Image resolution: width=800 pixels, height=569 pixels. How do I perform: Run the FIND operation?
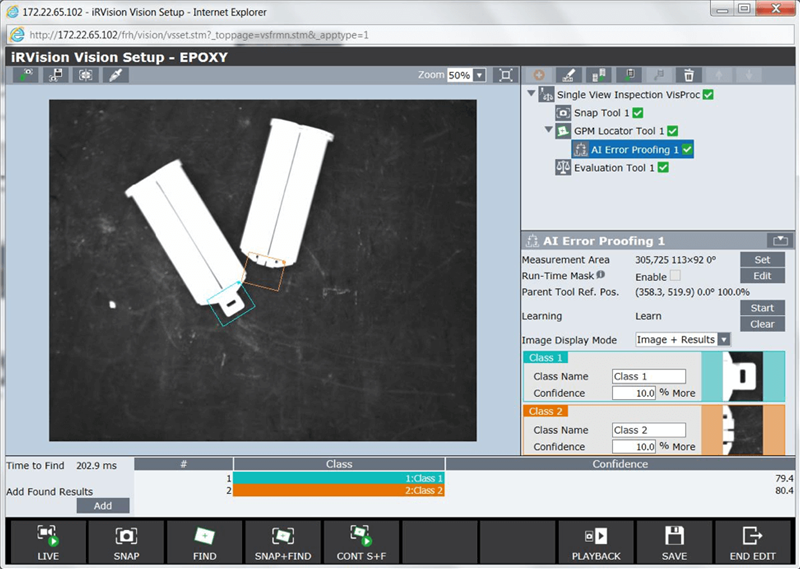(x=204, y=543)
